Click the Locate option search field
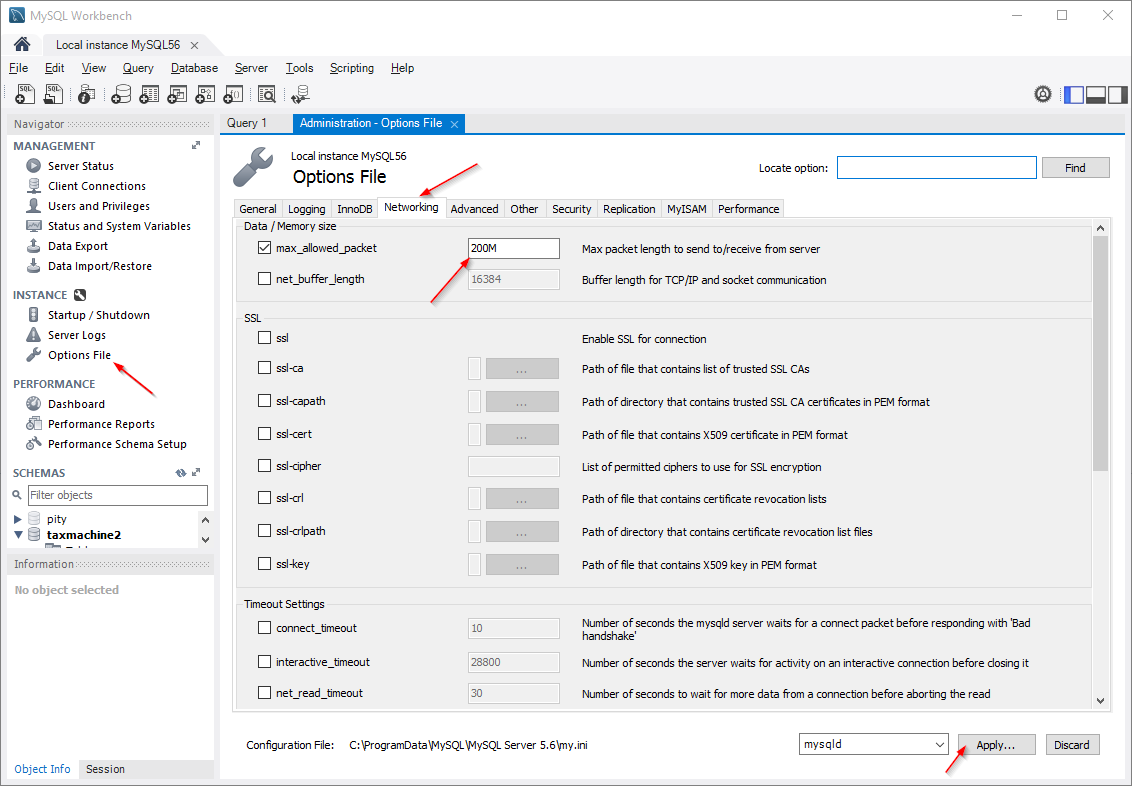Viewport: 1132px width, 786px height. point(936,168)
